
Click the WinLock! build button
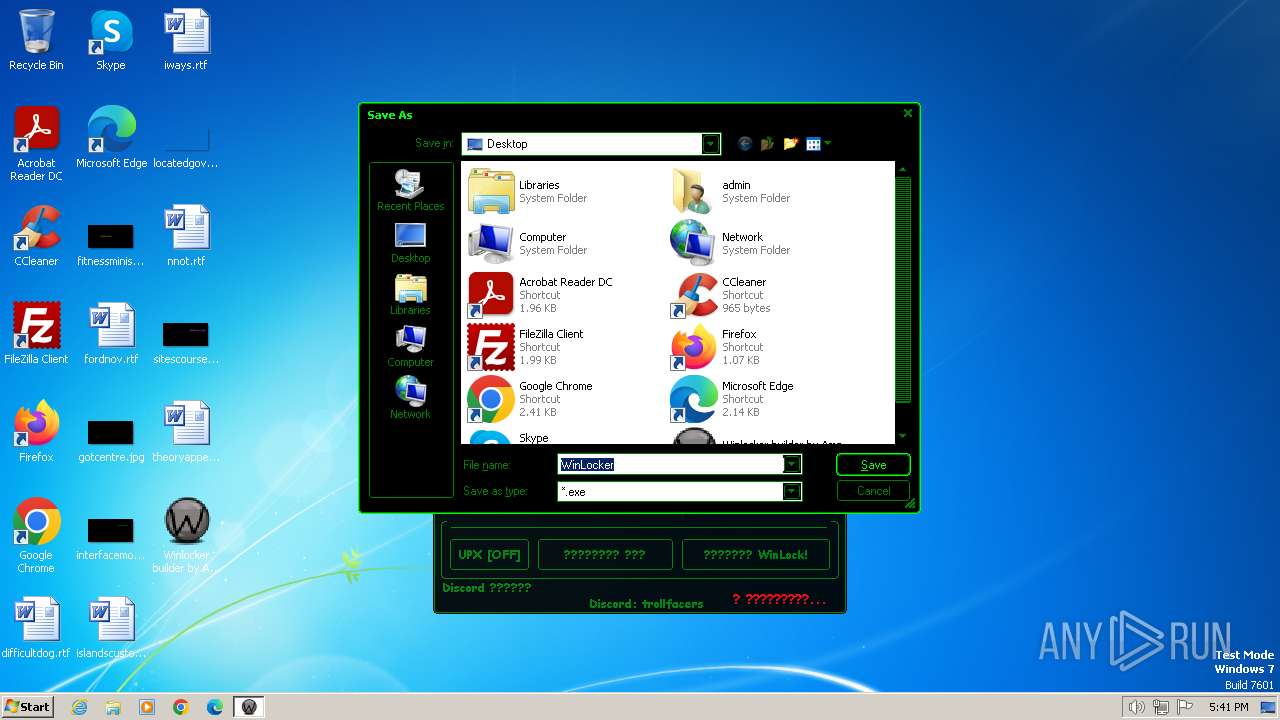coord(755,555)
